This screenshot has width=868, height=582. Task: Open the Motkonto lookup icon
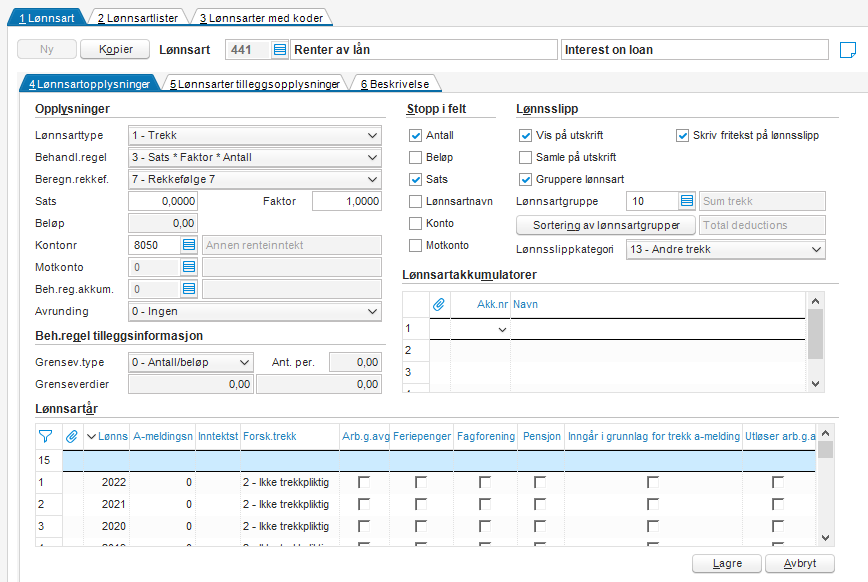[189, 267]
